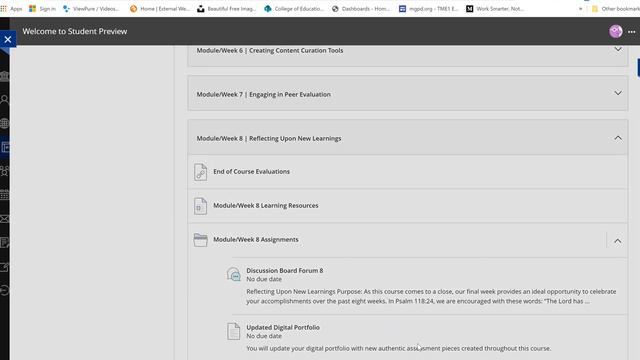Open Discussion Board Forum 8
The width and height of the screenshot is (640, 360).
tap(285, 271)
